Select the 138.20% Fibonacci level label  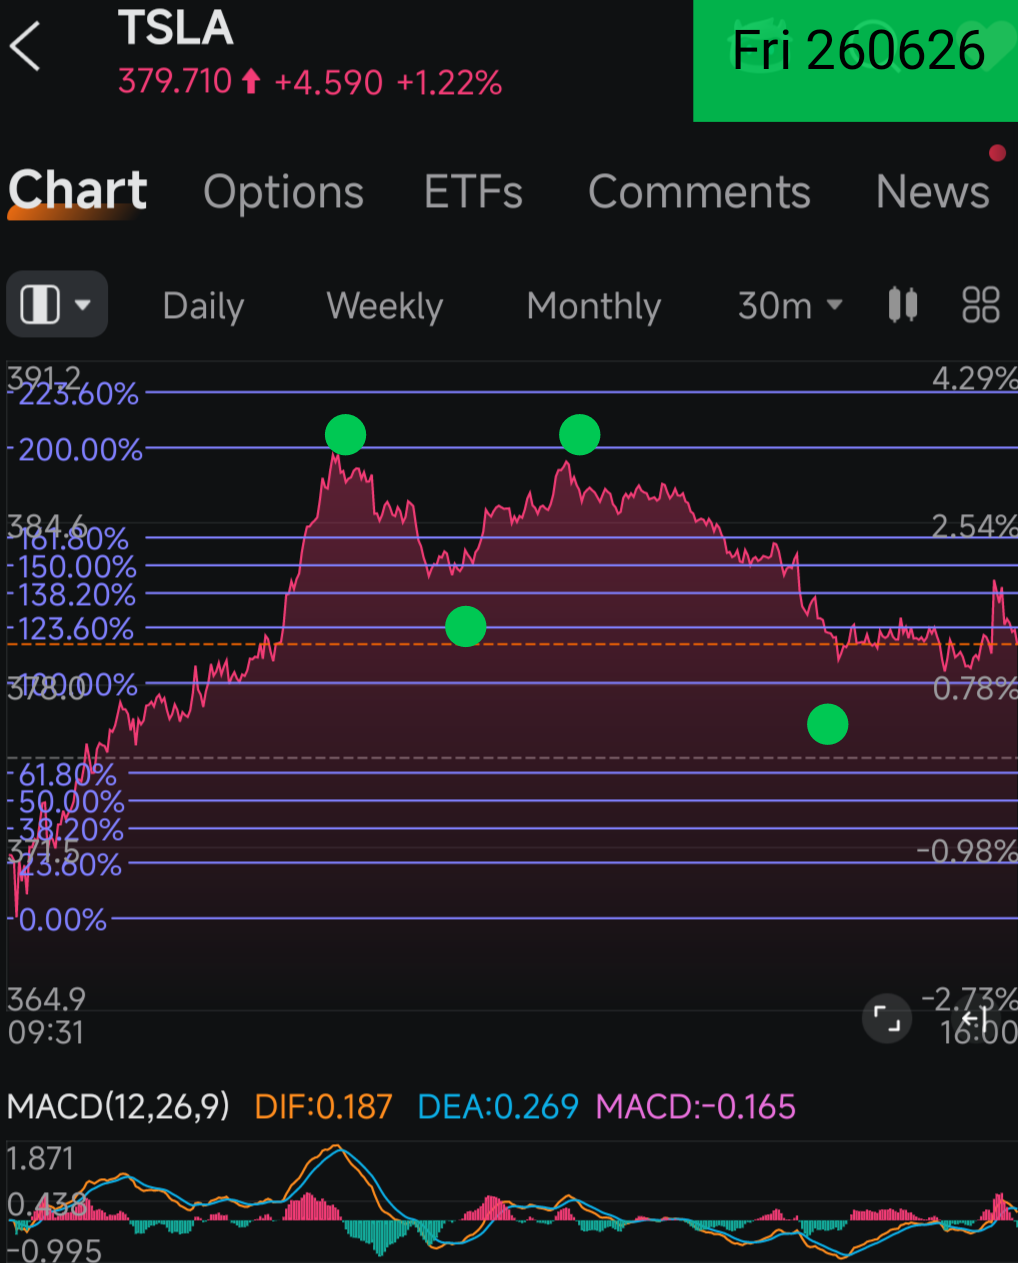[77, 595]
